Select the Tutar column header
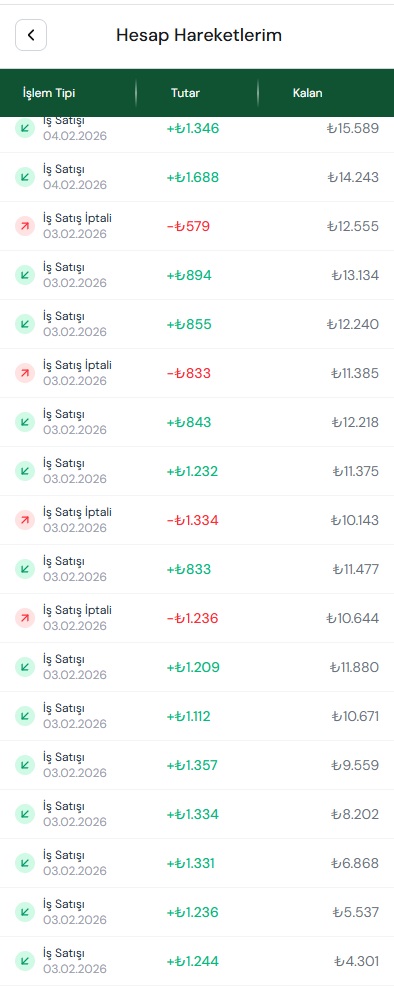Screen dimensions: 394x993 [185, 93]
